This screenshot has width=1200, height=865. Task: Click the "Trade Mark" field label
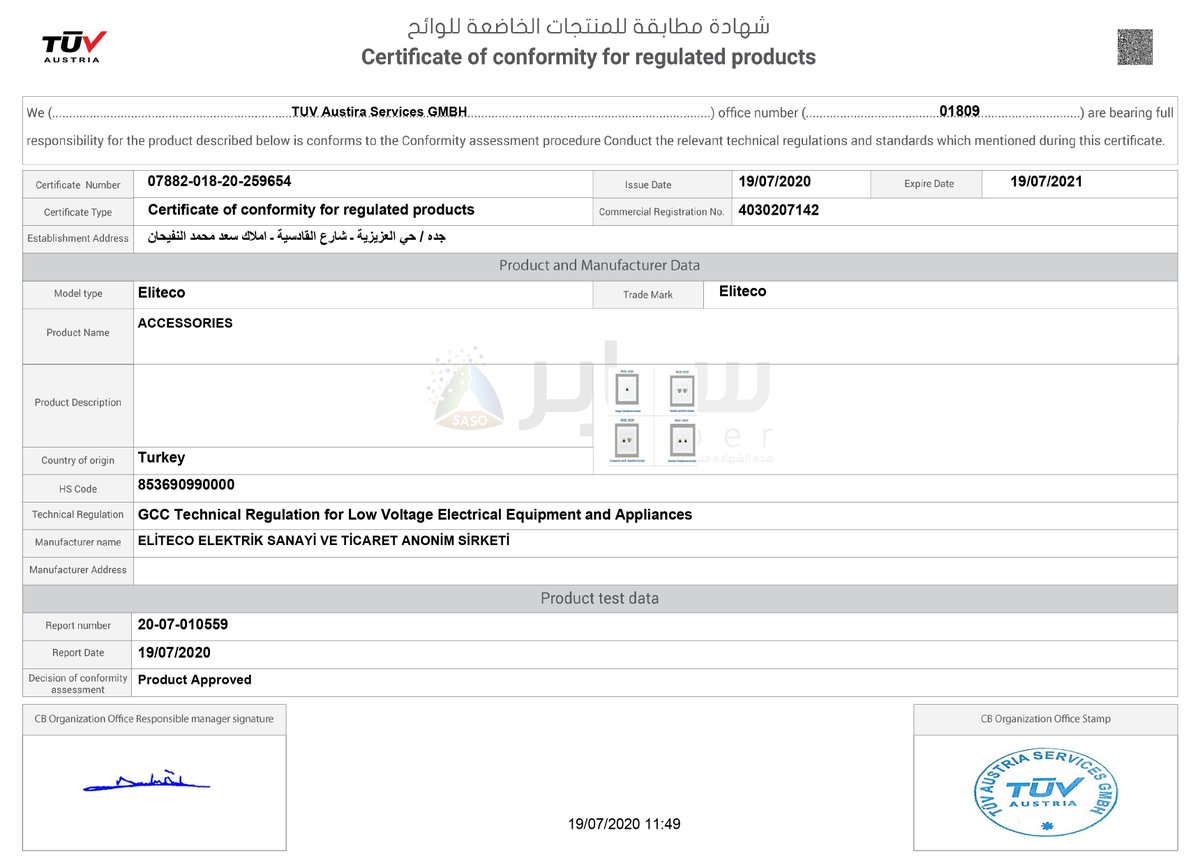(x=648, y=295)
